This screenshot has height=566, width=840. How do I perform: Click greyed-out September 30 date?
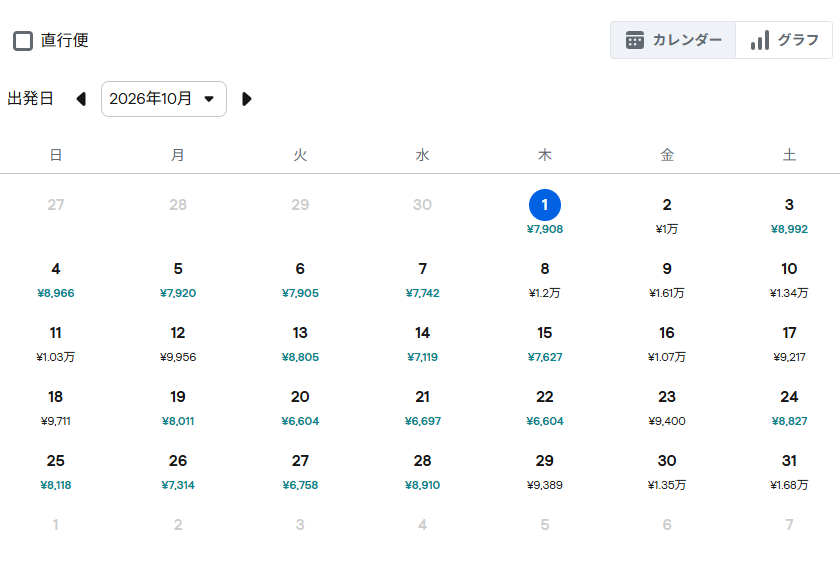(x=423, y=205)
